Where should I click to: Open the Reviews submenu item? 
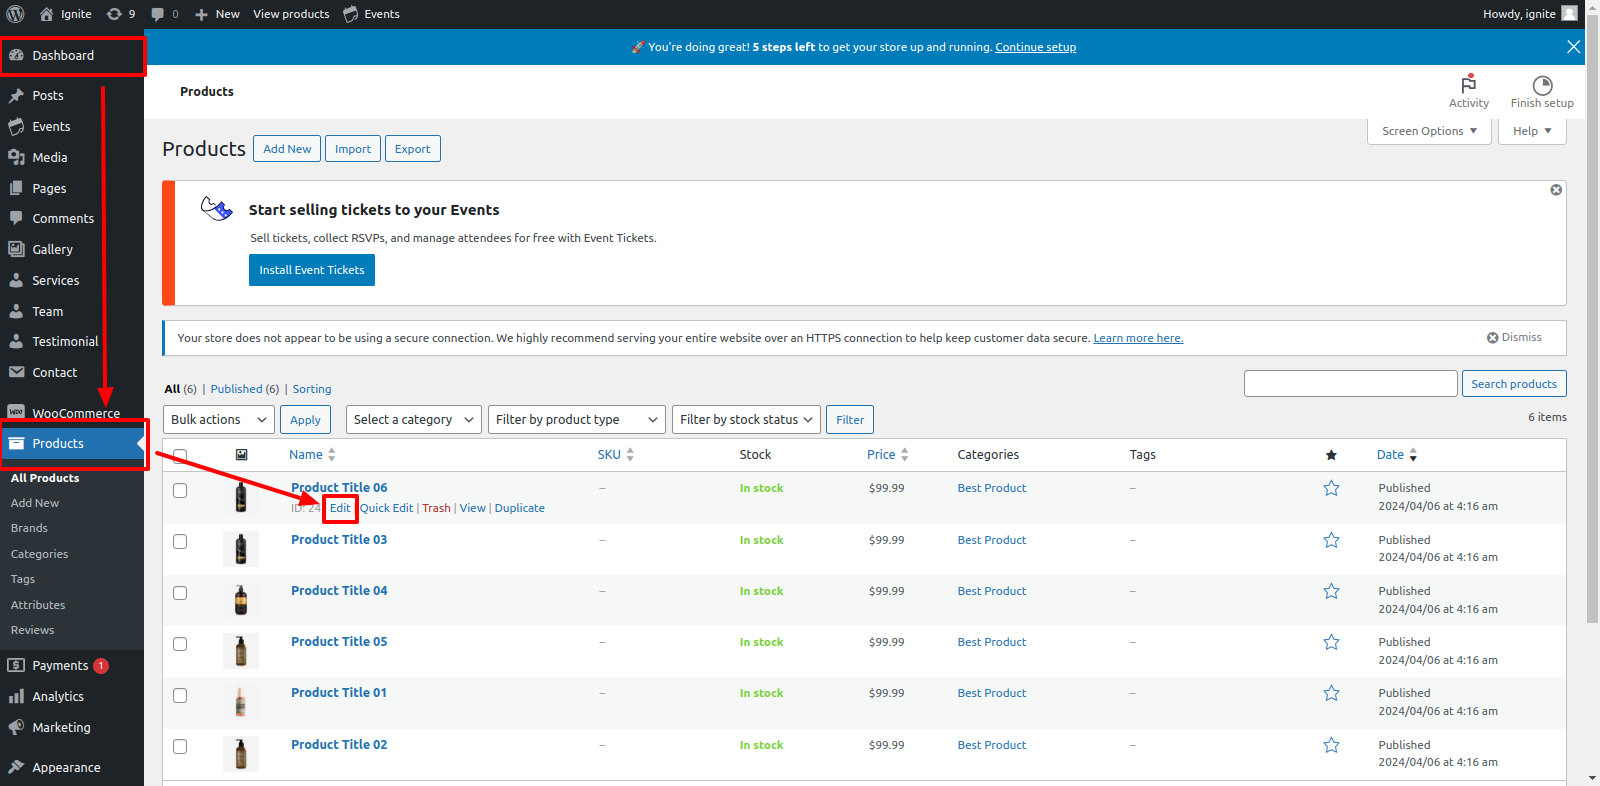32,630
